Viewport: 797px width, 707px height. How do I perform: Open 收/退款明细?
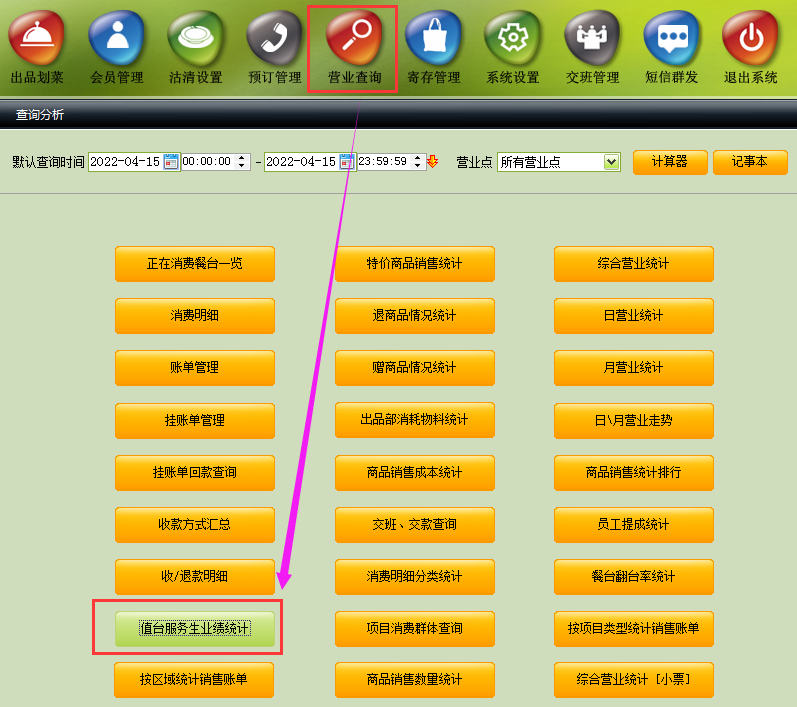195,576
